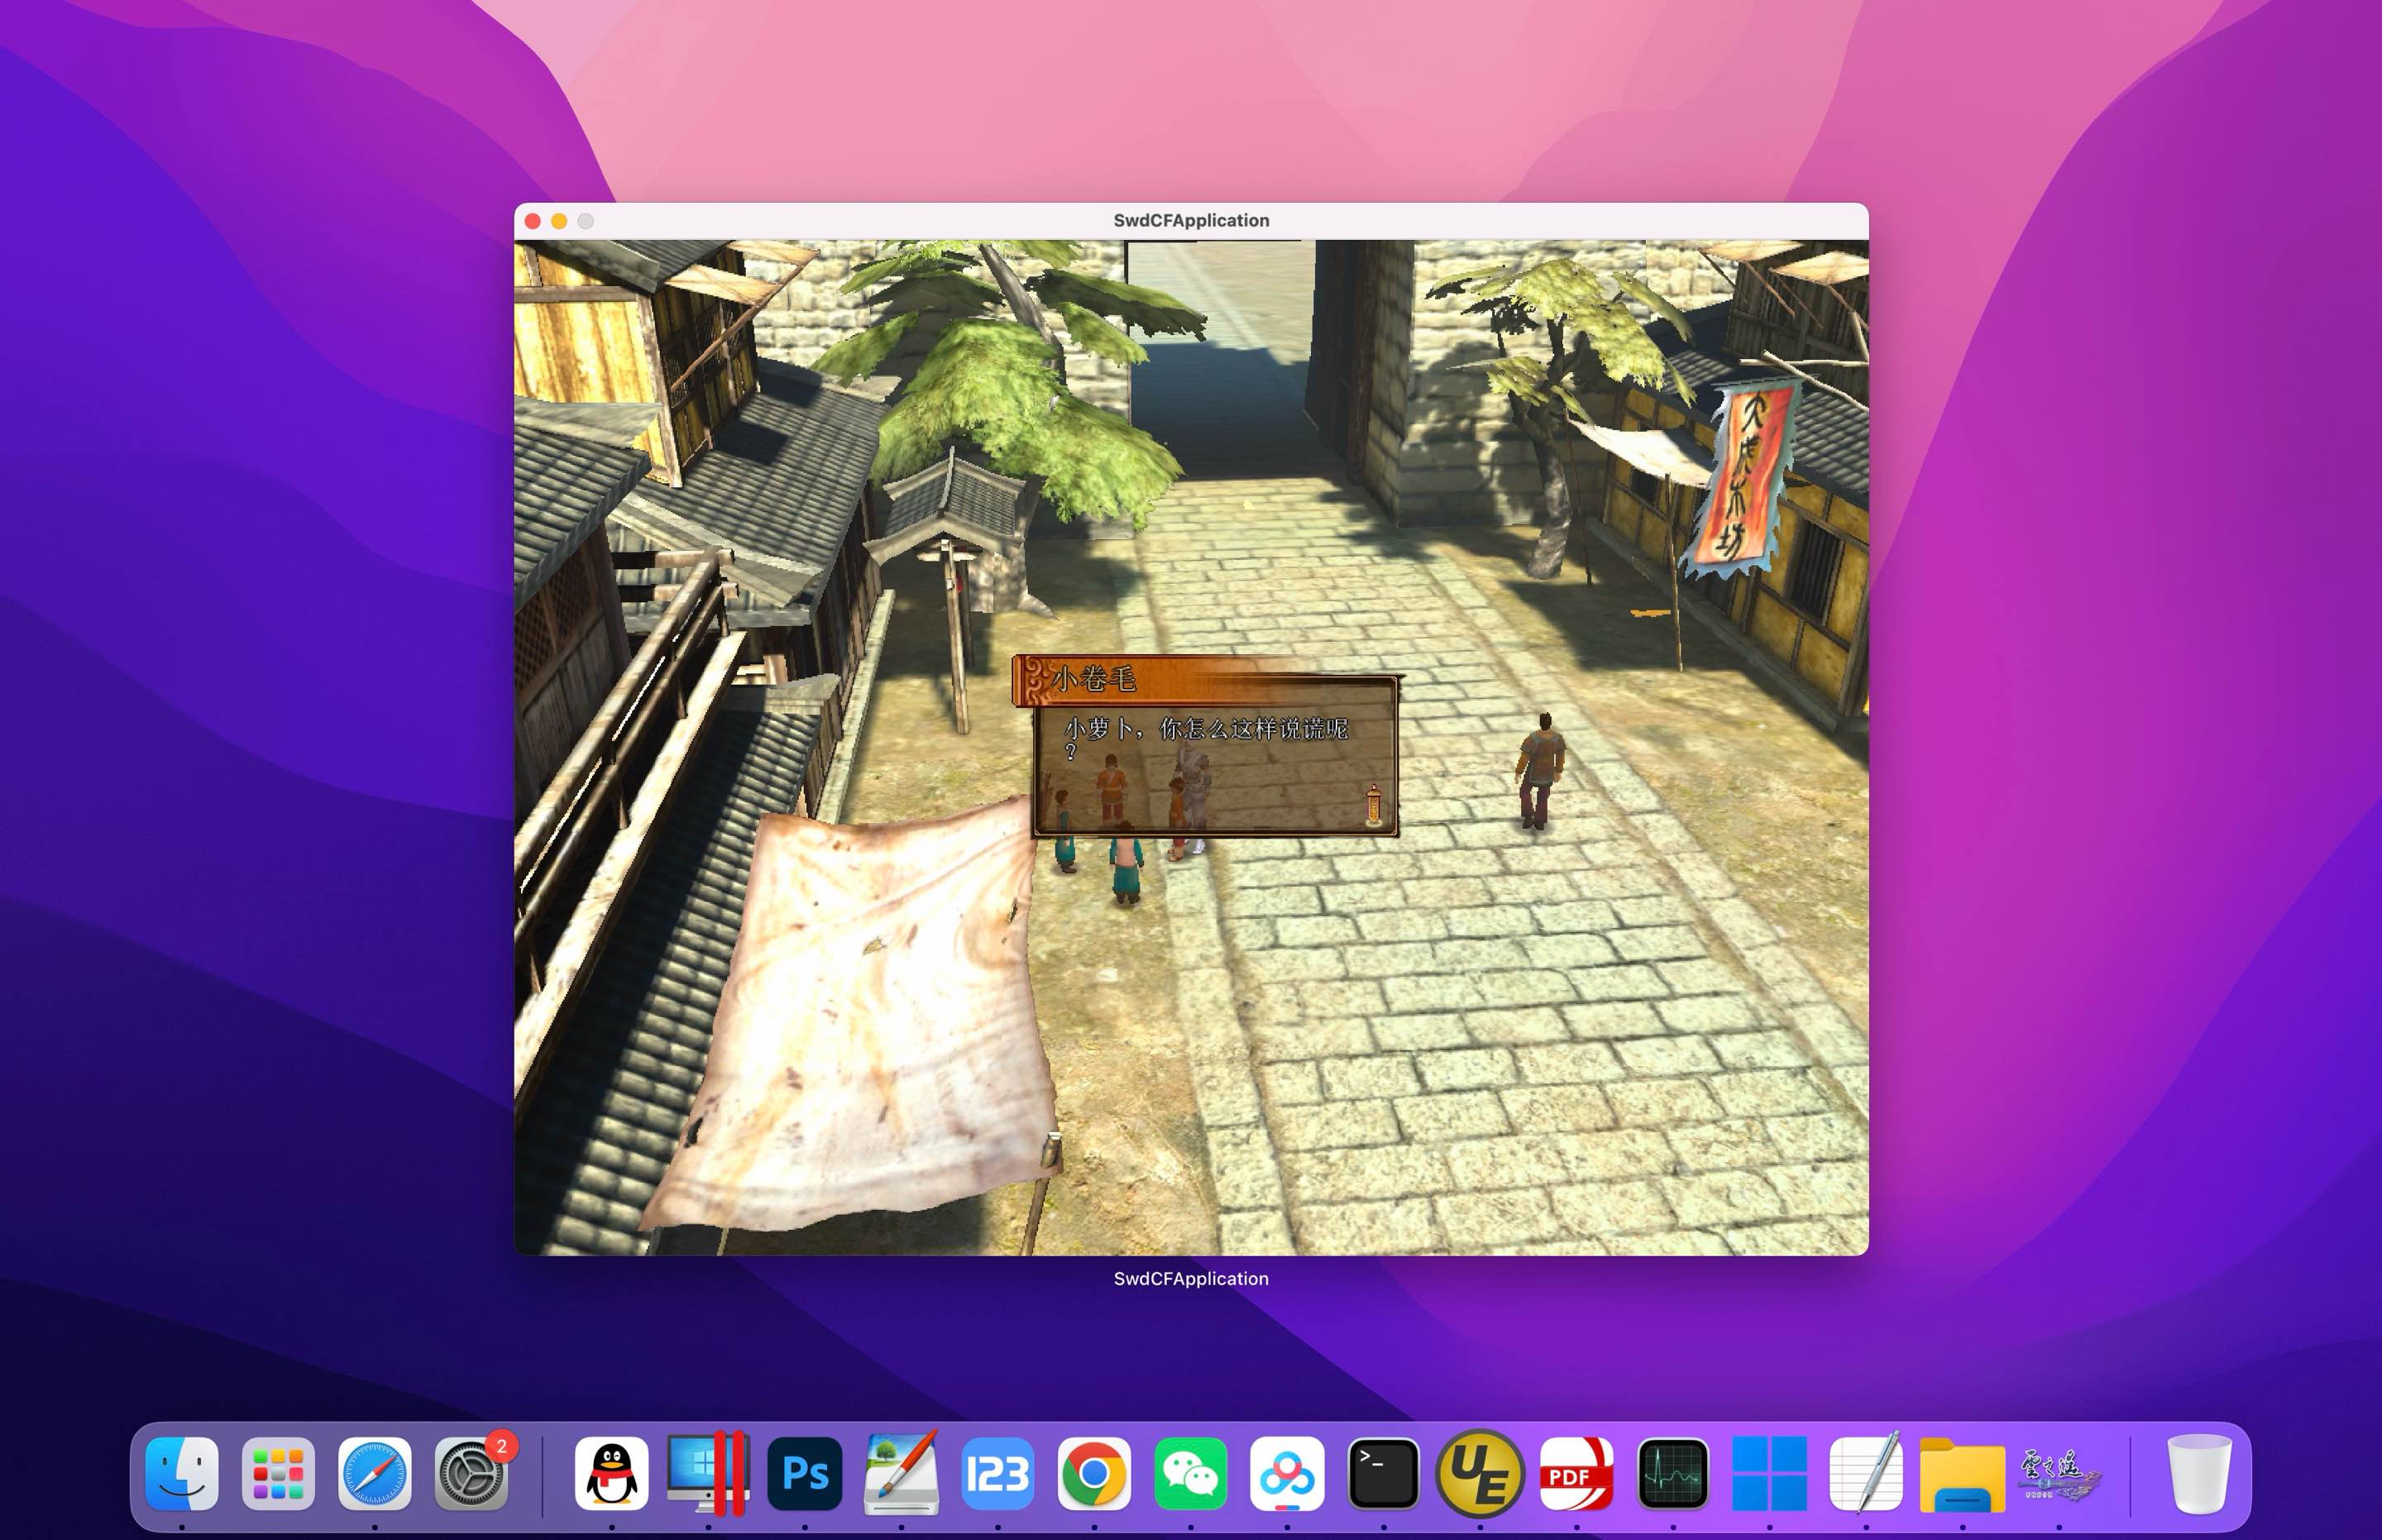This screenshot has height=1540, width=2382.
Task: Open Finder from the Dock
Action: point(182,1473)
